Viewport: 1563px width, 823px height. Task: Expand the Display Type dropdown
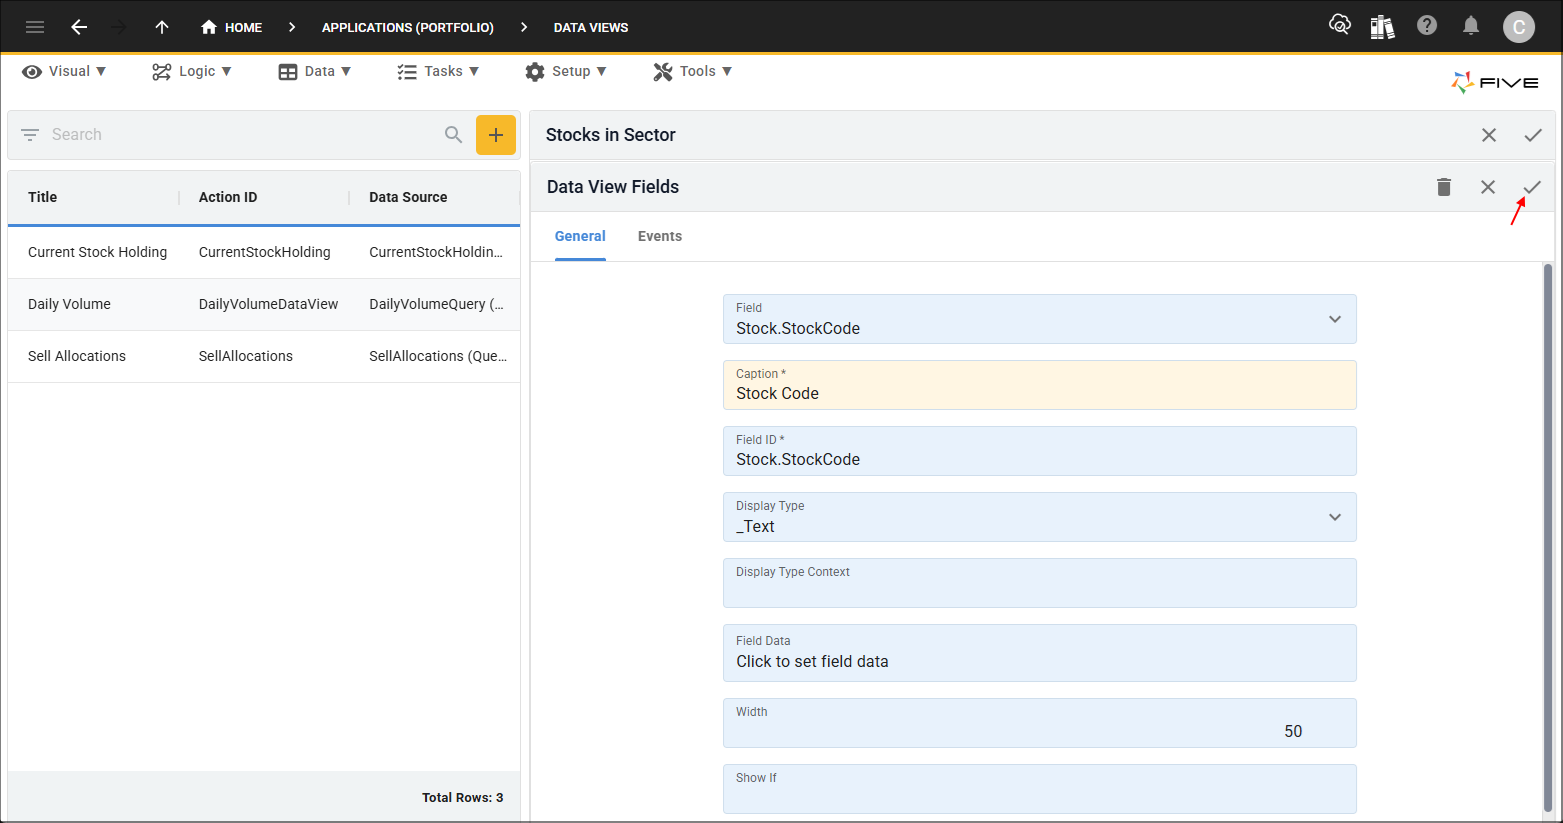(x=1334, y=517)
